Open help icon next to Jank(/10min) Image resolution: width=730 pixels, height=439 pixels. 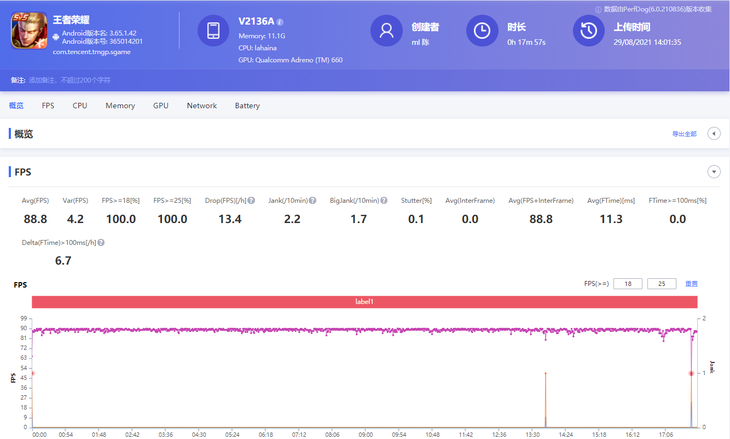coord(312,201)
